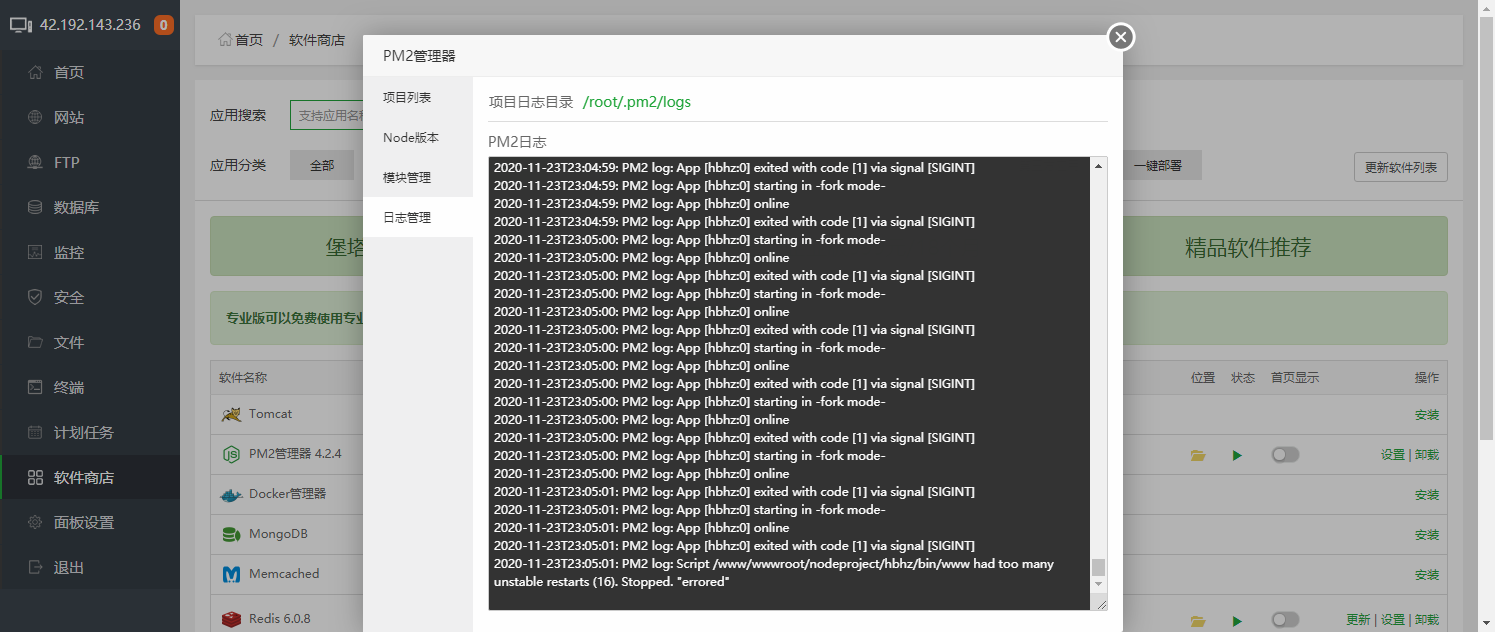Click the 更新软件列表 button
Viewport: 1495px width, 632px height.
[x=1401, y=167]
